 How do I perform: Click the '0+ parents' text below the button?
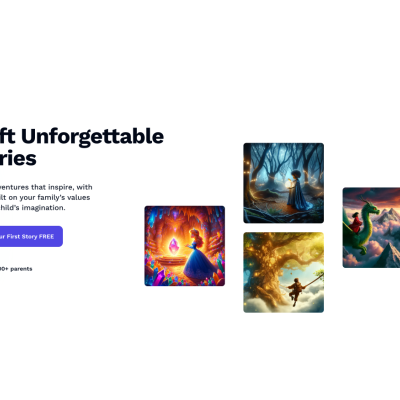pos(16,269)
